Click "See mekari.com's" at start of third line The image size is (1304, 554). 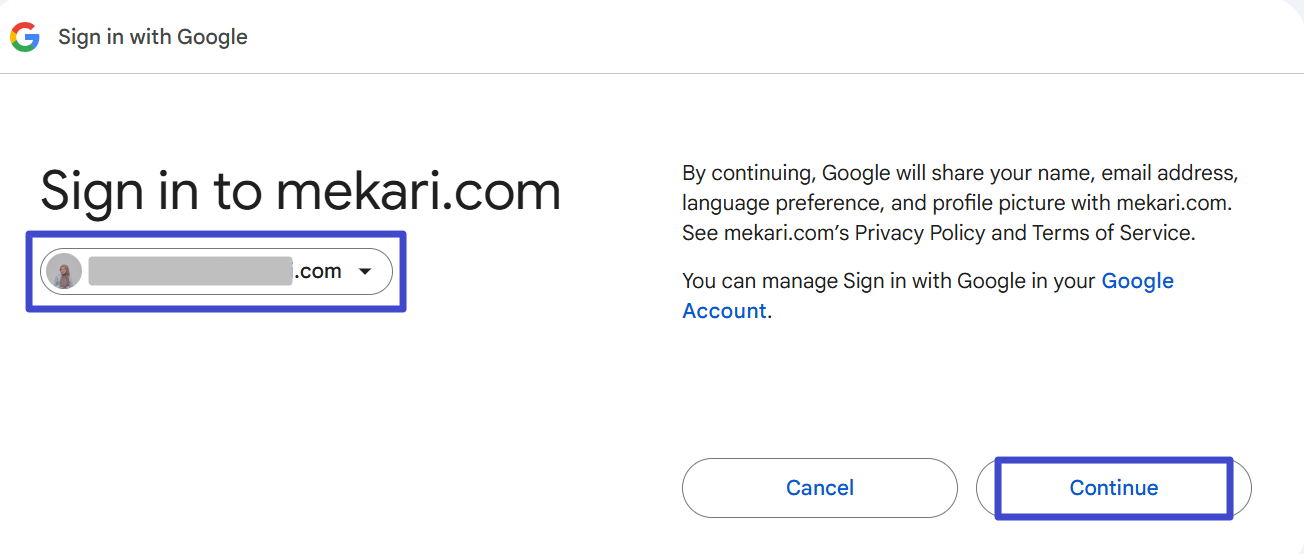click(x=765, y=233)
